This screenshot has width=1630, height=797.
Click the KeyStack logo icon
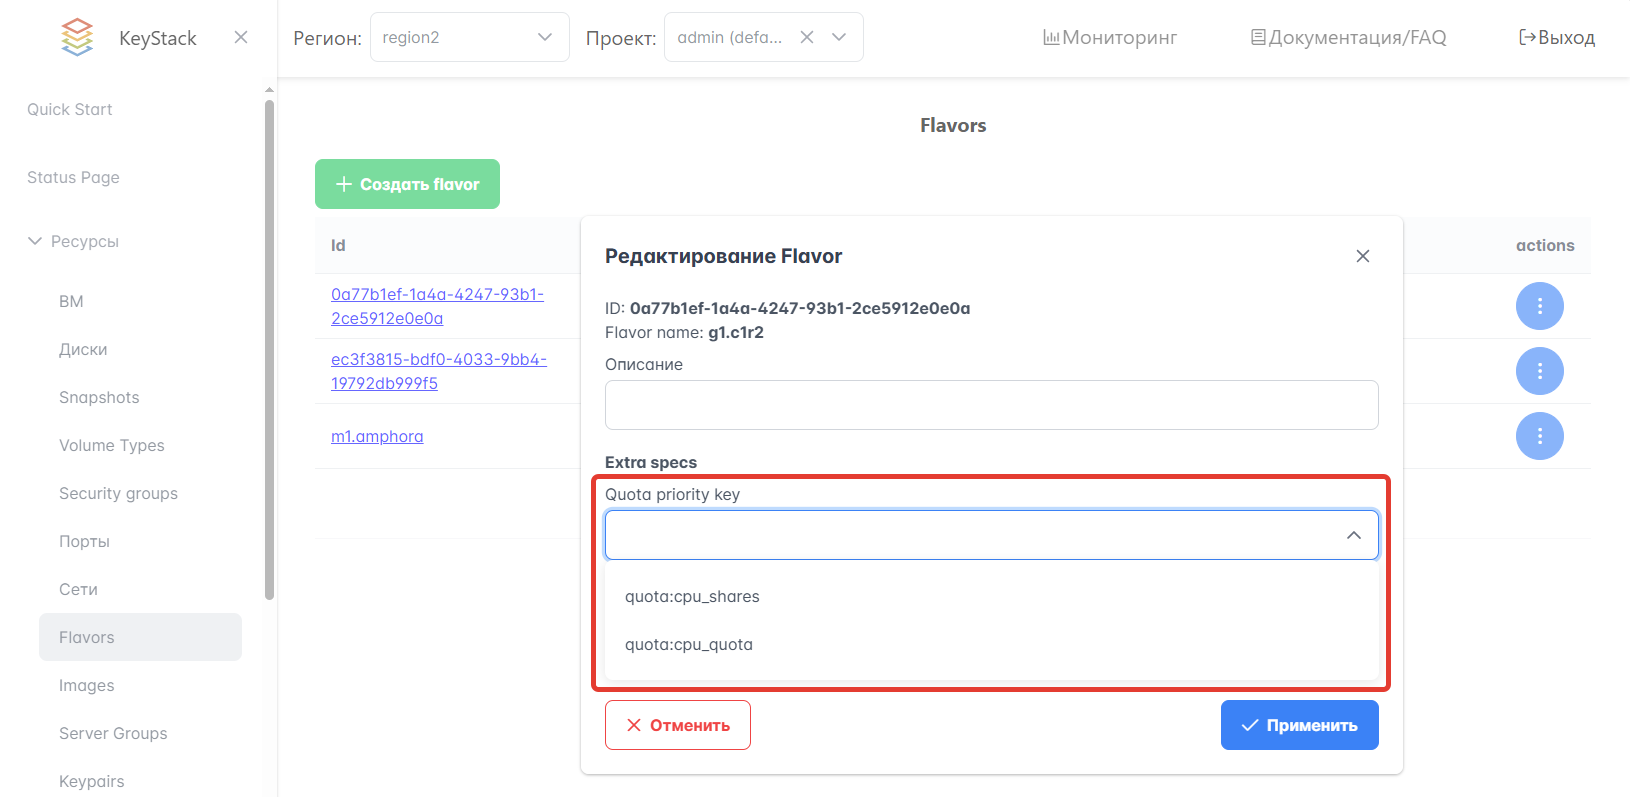click(77, 38)
